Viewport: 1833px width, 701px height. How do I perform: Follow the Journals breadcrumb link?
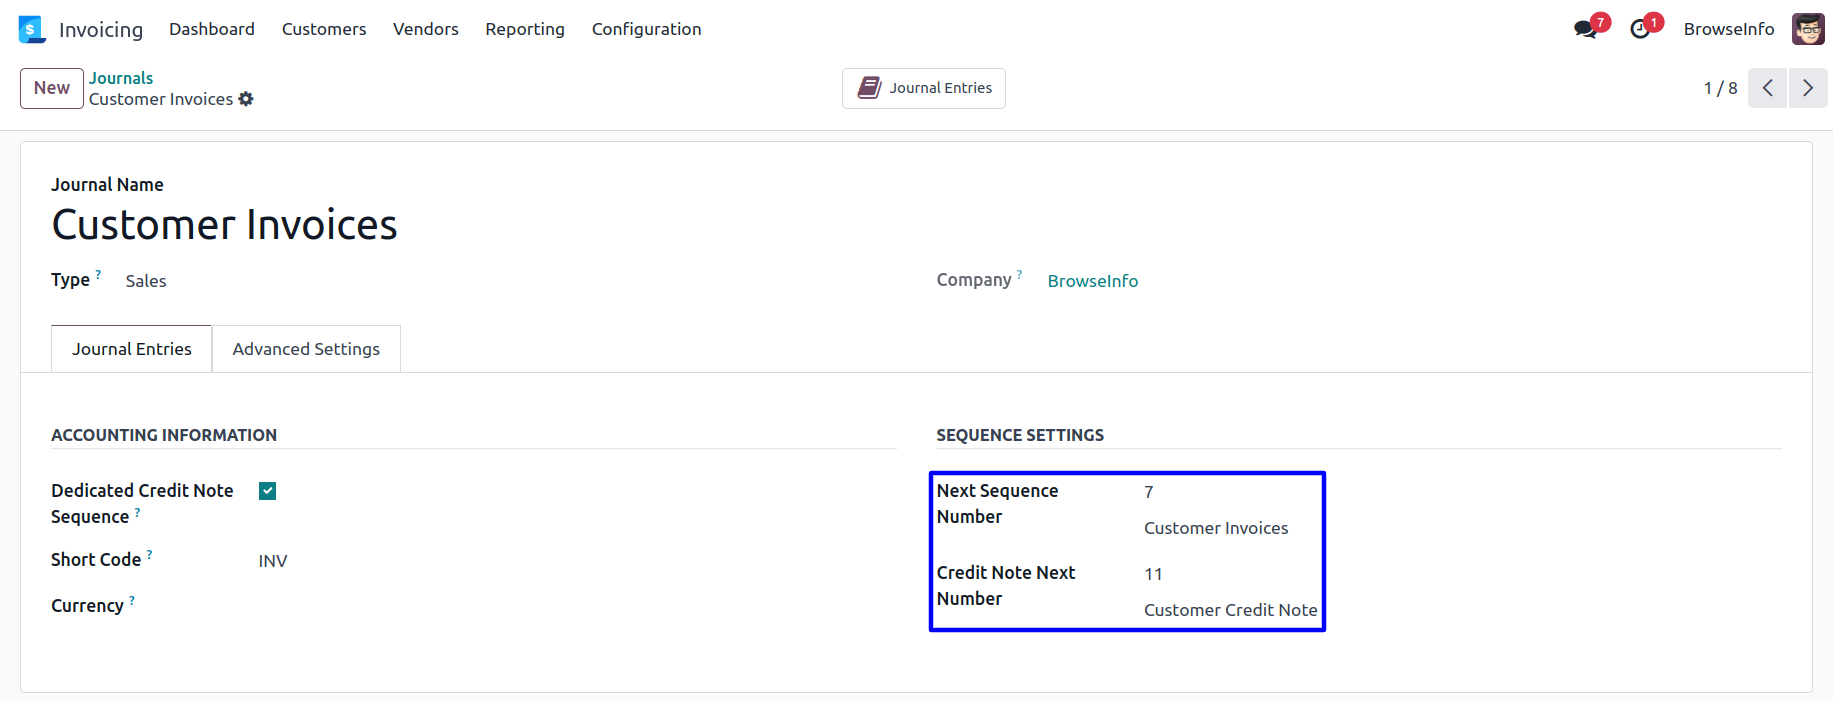121,78
